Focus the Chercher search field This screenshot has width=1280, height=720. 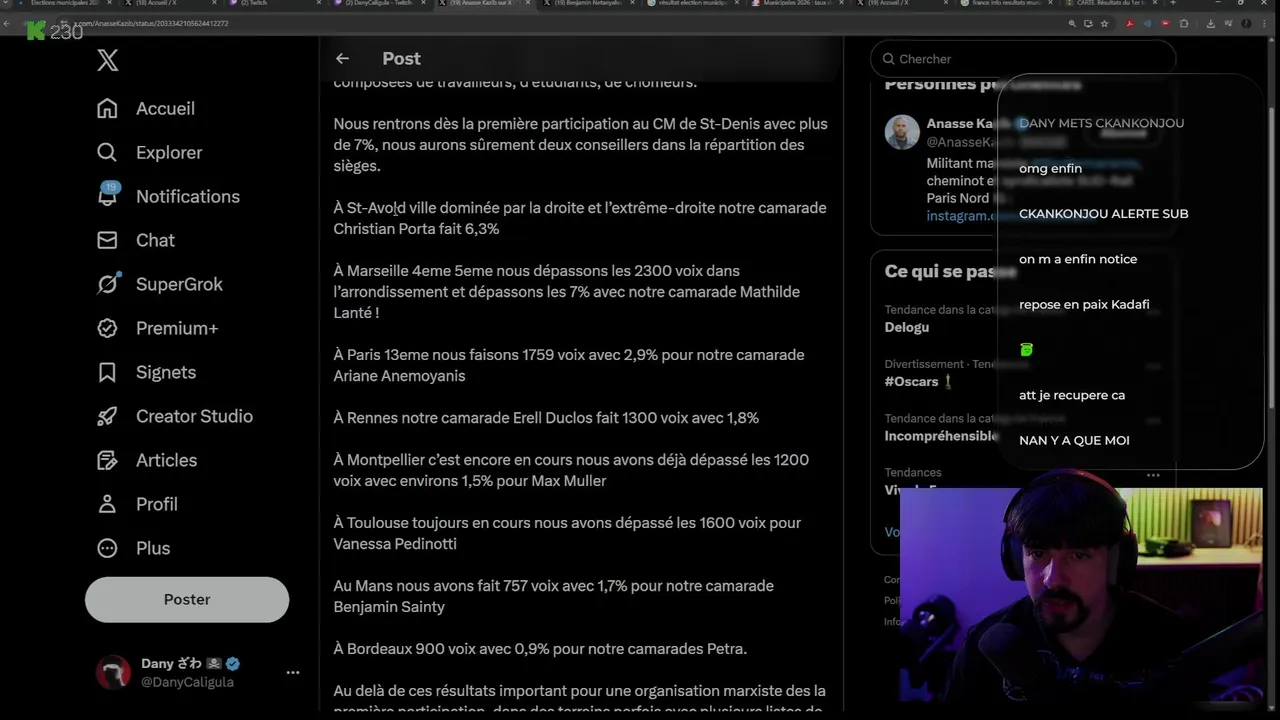click(1023, 59)
